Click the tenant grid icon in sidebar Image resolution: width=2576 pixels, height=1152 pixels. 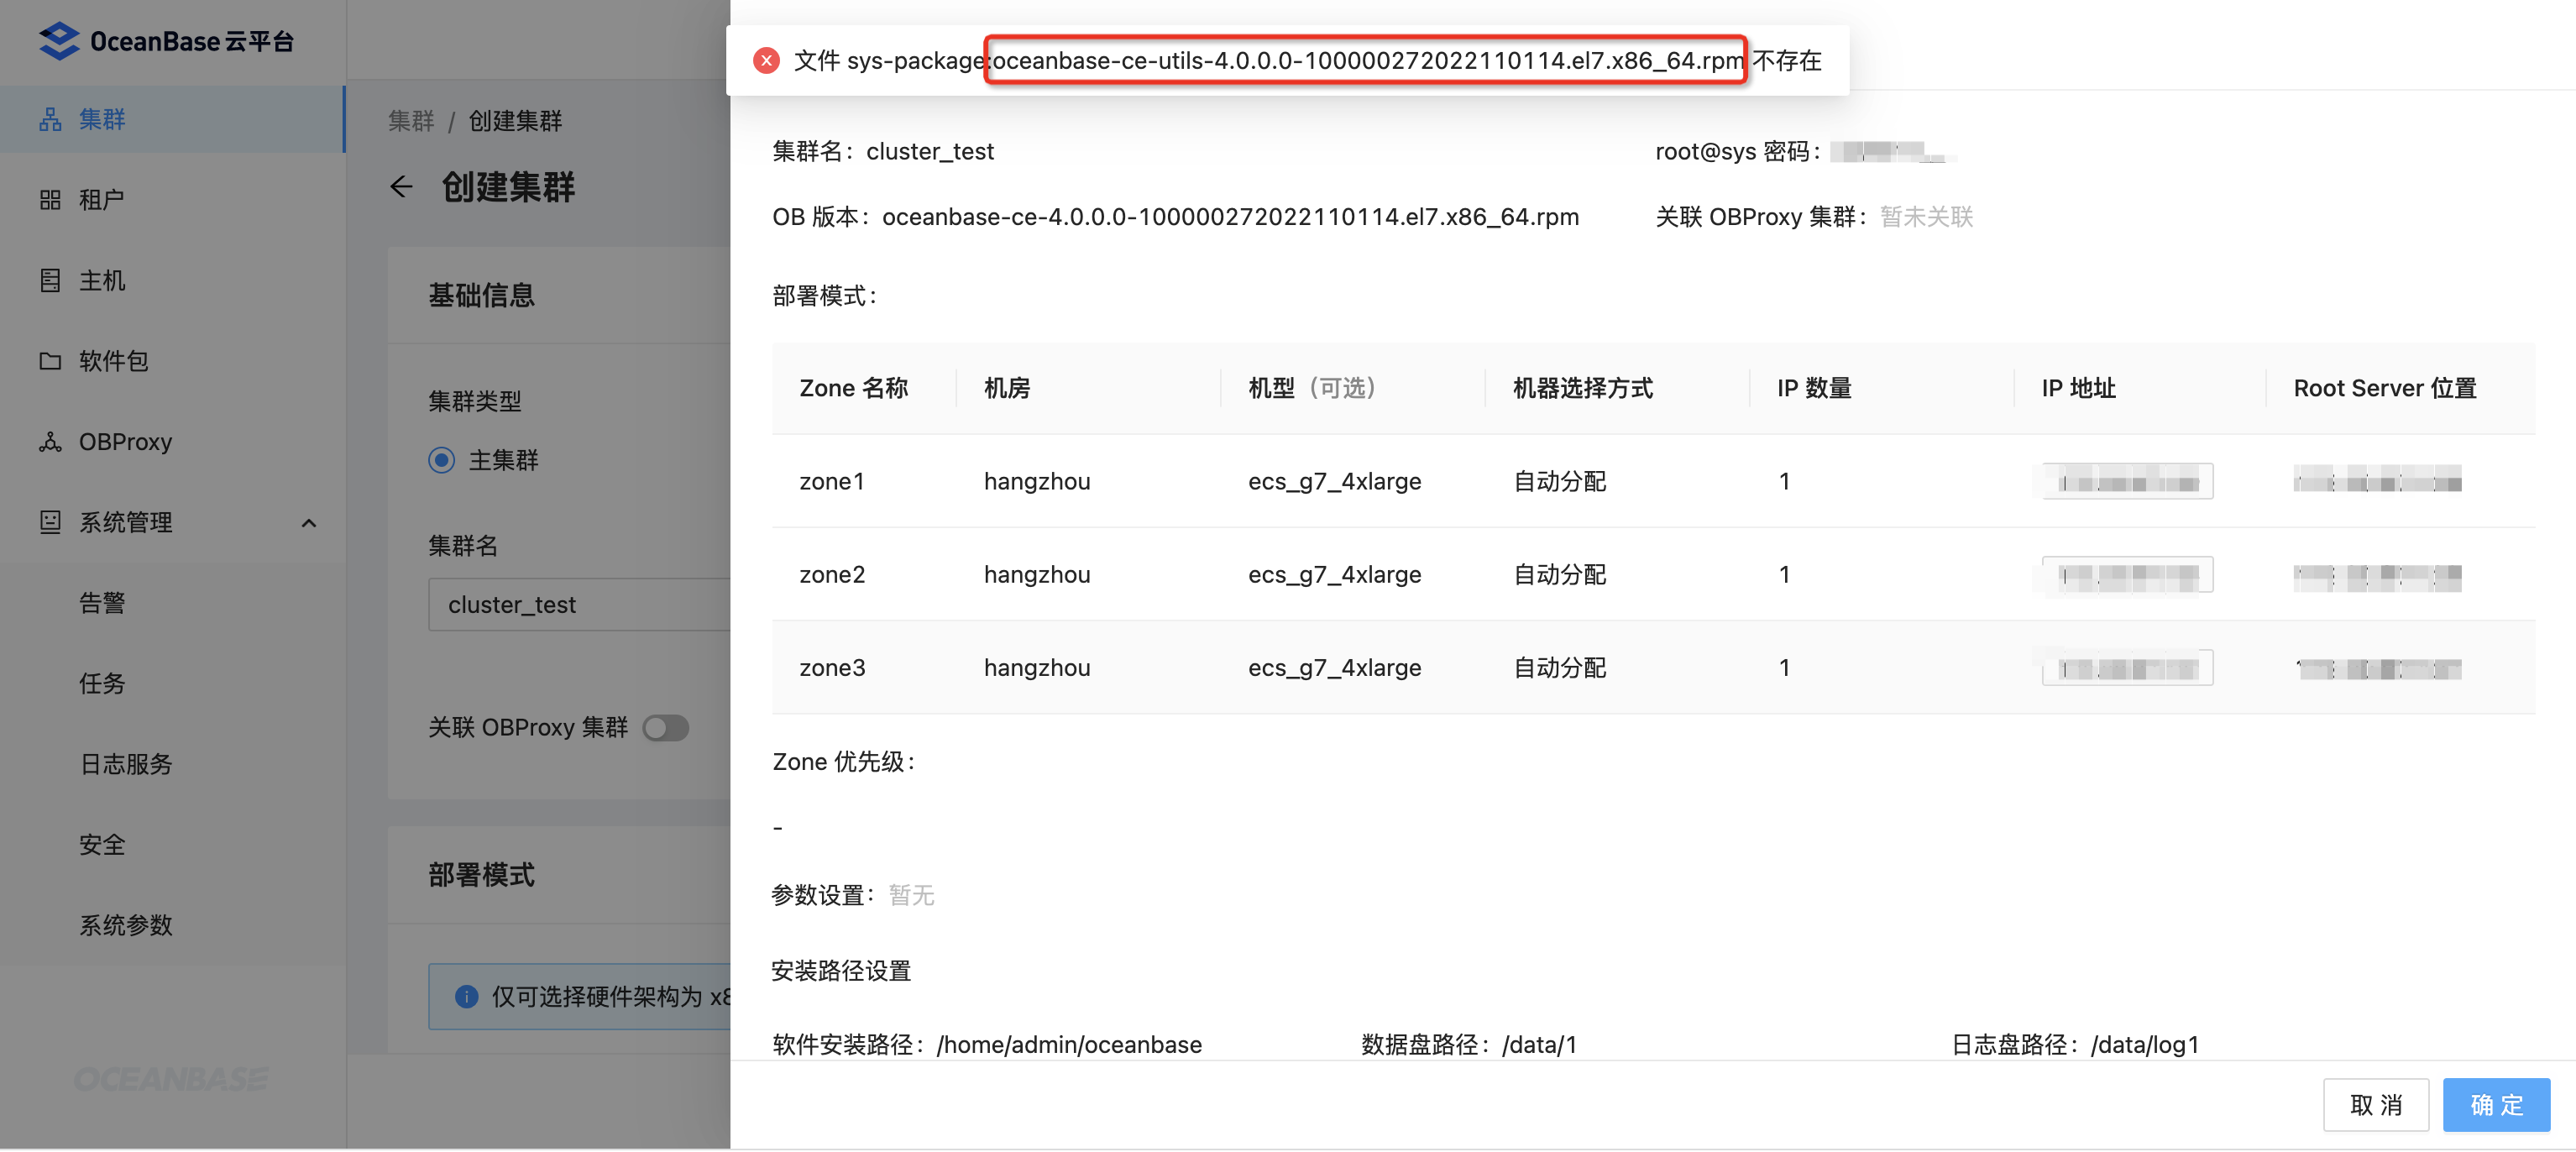pos(50,200)
